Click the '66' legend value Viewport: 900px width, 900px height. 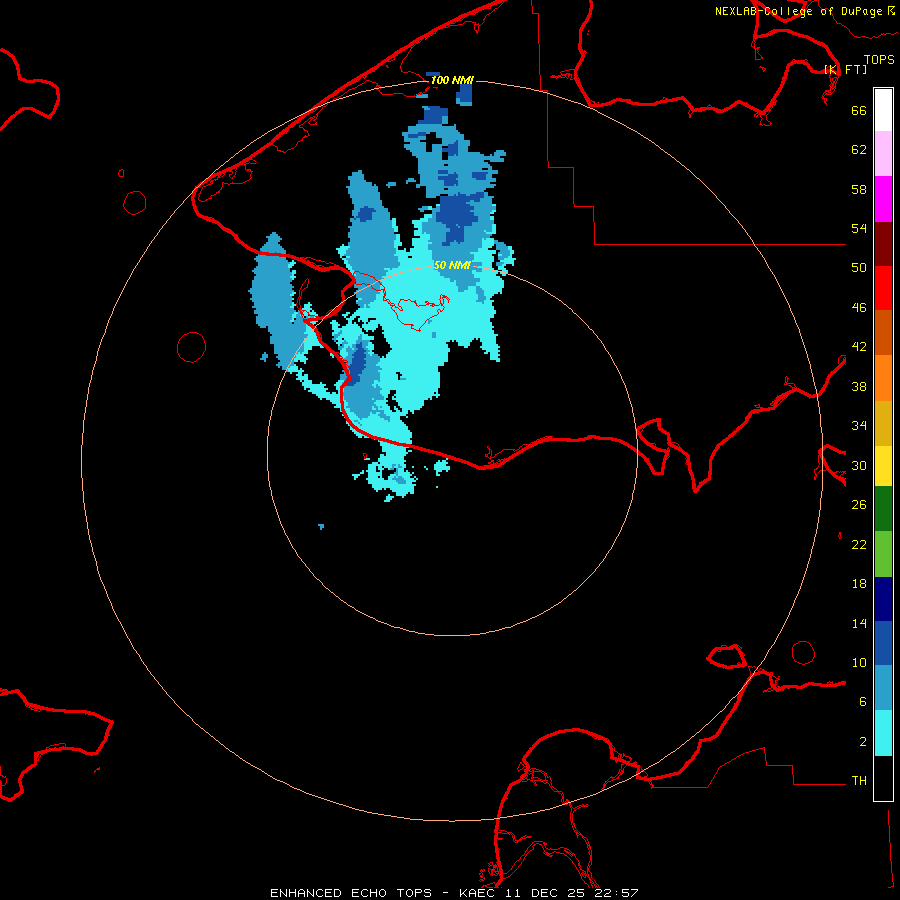(859, 110)
